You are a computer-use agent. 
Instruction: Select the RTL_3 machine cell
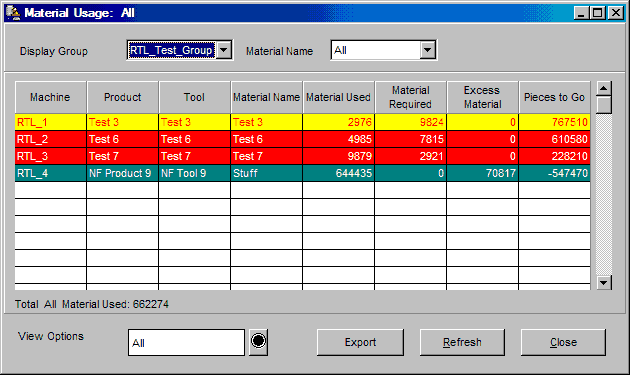click(51, 156)
